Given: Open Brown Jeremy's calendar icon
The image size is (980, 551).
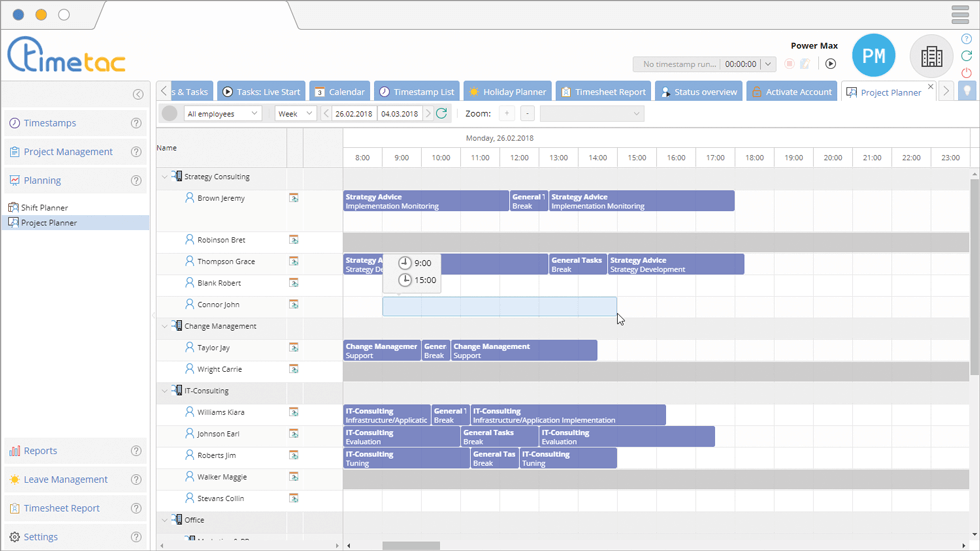Looking at the screenshot, I should pos(294,198).
